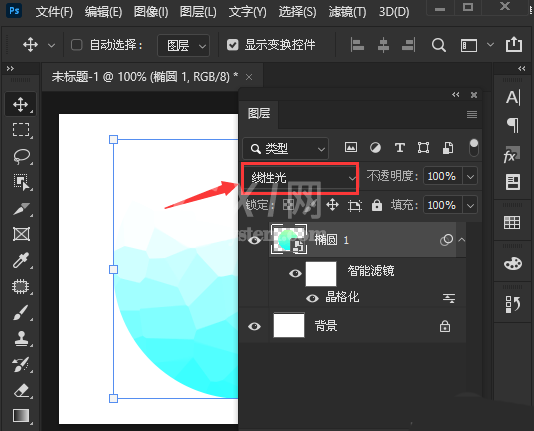Filter layers by adjustment layer icon

click(375, 147)
